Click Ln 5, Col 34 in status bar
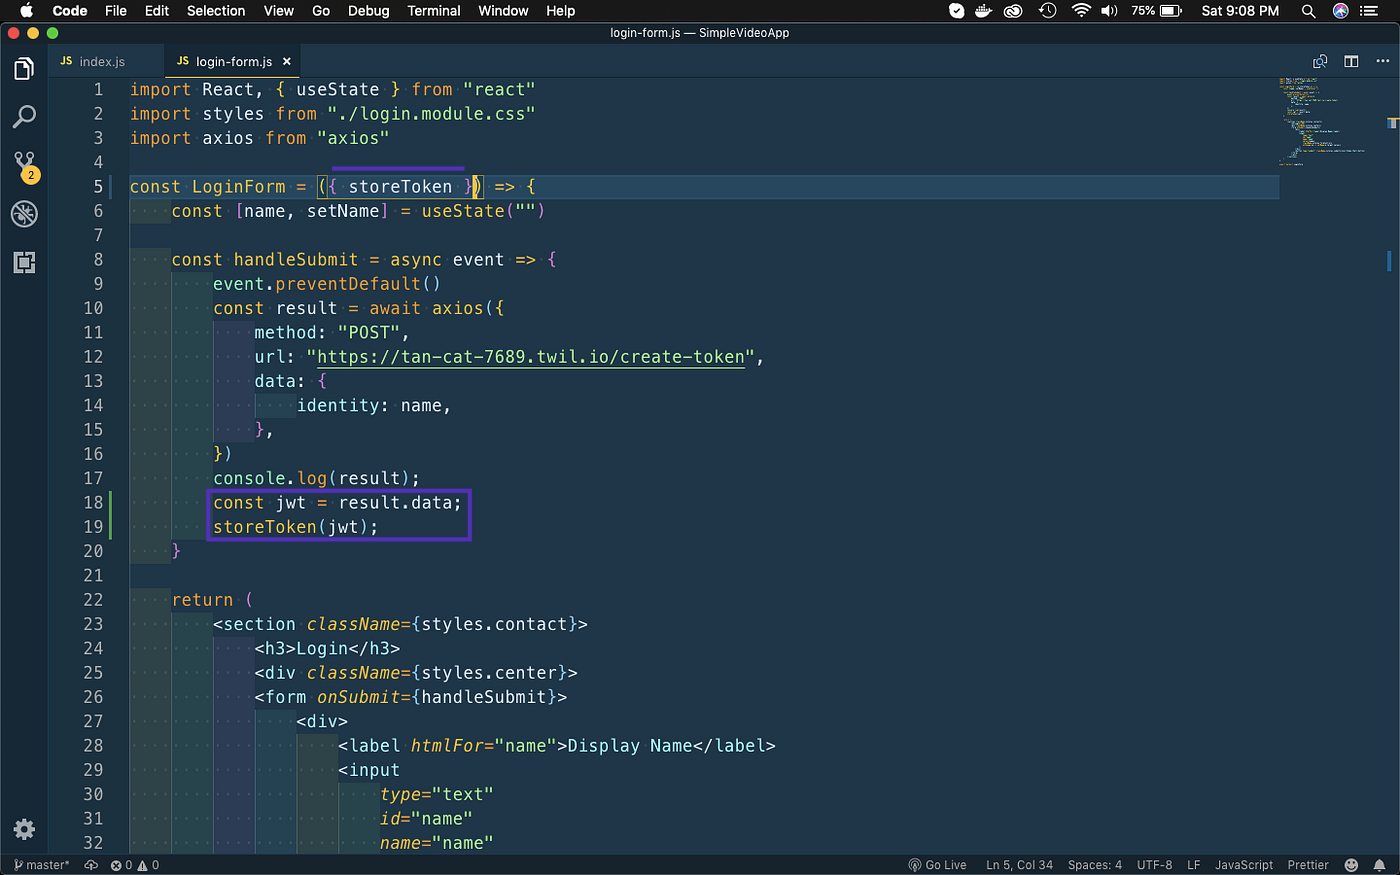 pos(1019,865)
